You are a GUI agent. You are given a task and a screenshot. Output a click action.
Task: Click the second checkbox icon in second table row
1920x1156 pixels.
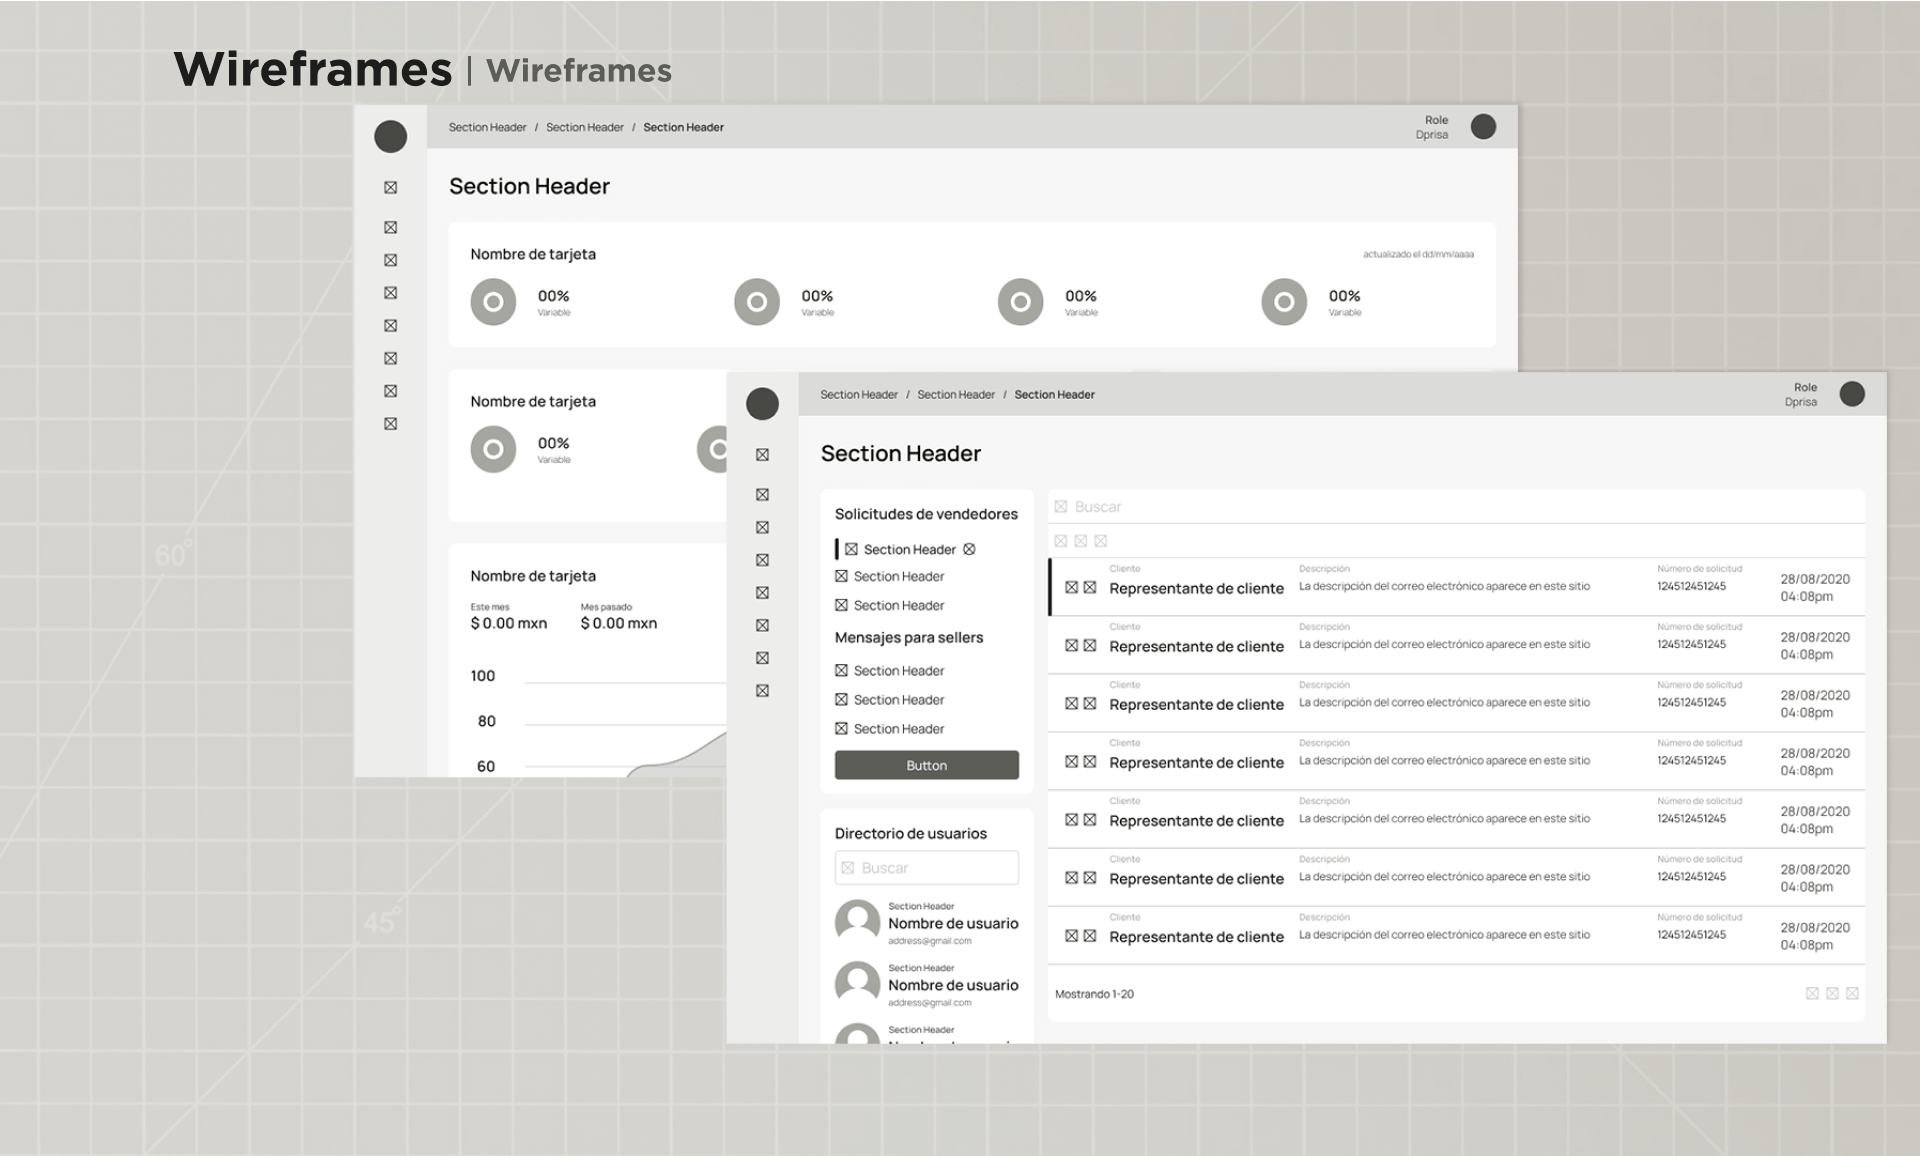[x=1090, y=645]
